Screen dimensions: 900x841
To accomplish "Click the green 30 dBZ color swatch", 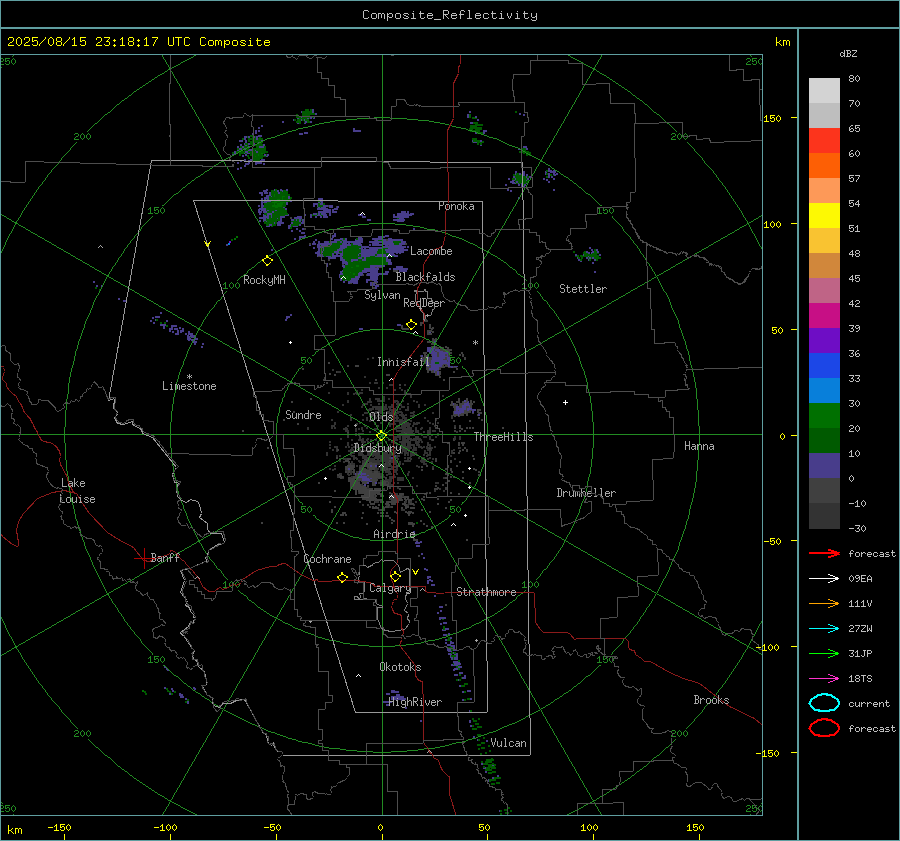I will tap(824, 415).
